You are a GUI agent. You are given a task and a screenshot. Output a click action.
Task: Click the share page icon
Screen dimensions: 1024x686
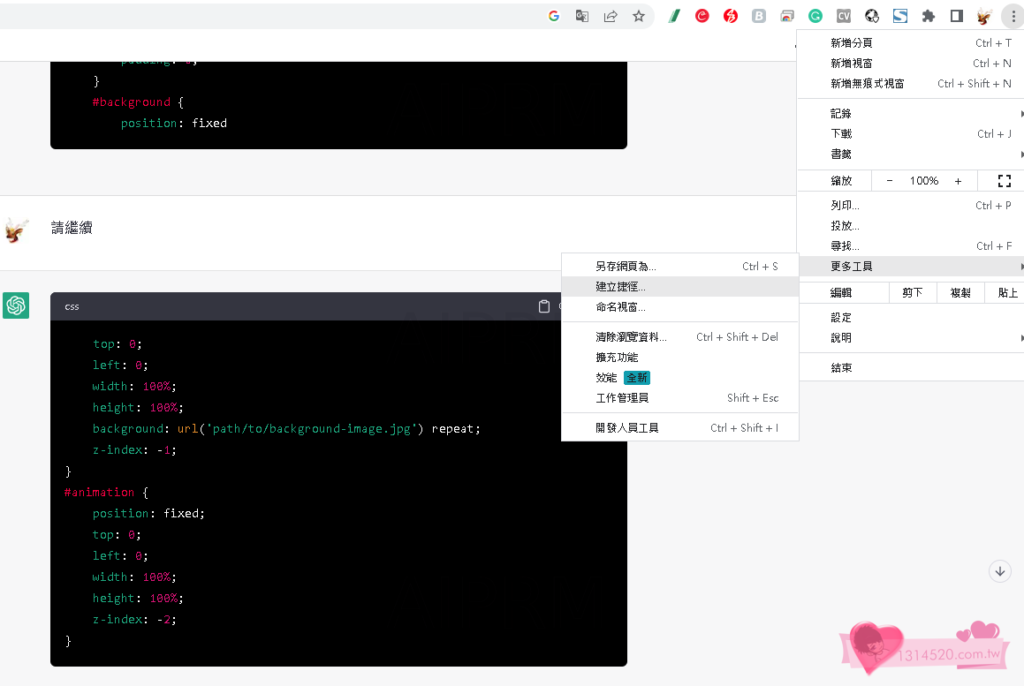[x=610, y=16]
